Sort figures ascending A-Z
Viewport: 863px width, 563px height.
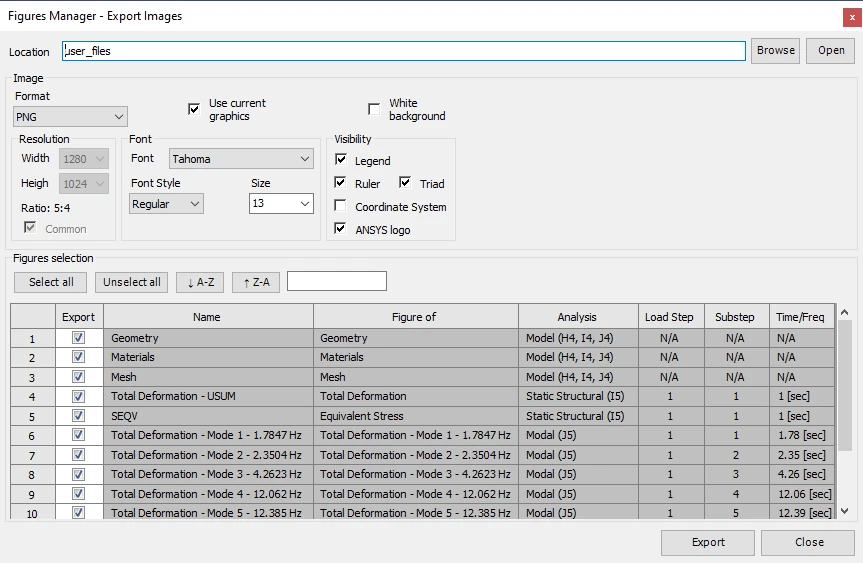(200, 282)
